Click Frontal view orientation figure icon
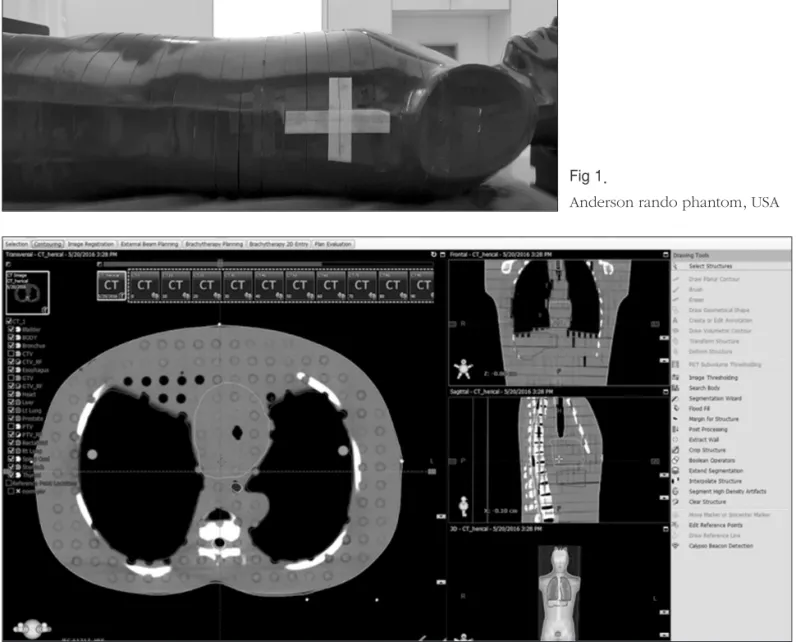 point(463,369)
